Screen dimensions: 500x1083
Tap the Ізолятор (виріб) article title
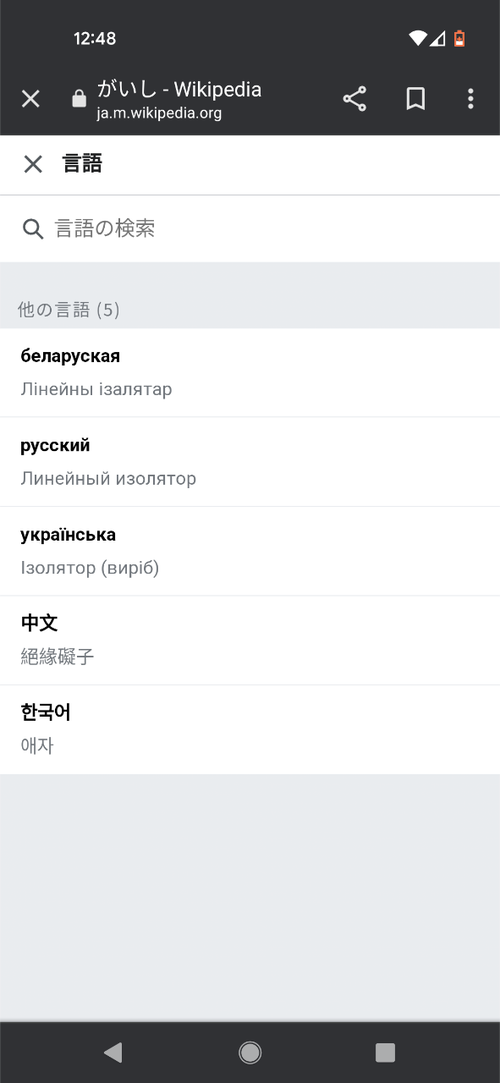(90, 568)
